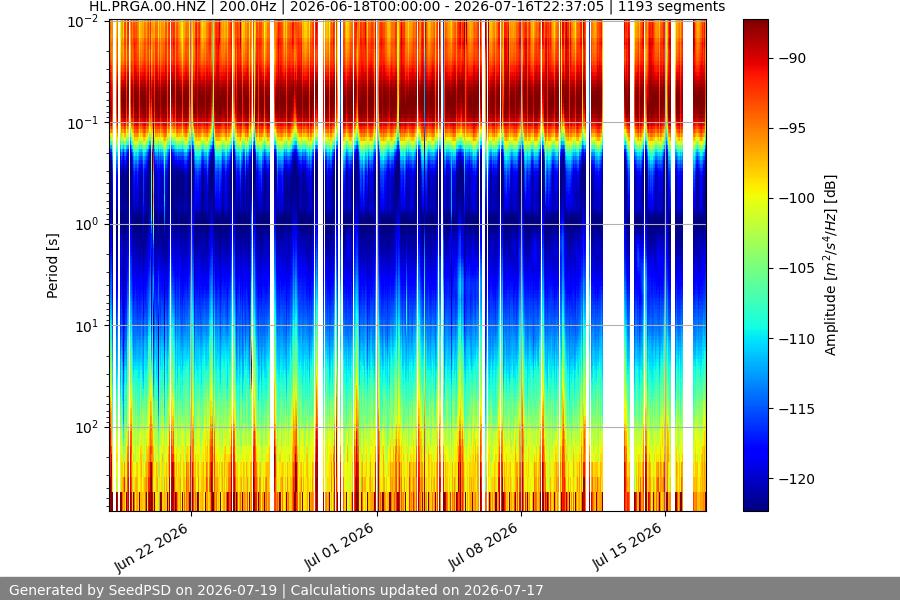Click the plot title starting HL.PRGA.00.HNZ
Screen dimensions: 900x600
(406, 7)
